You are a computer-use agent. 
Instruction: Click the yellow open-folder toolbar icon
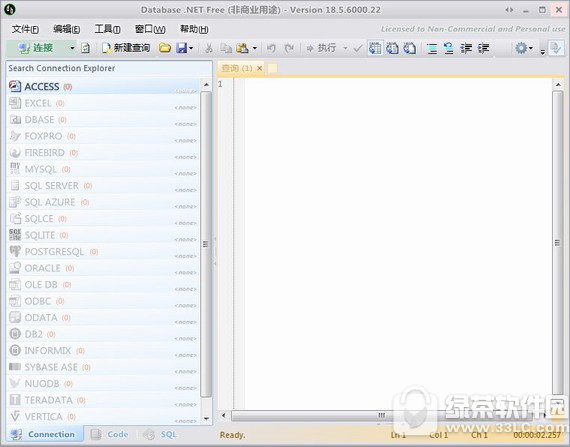165,48
